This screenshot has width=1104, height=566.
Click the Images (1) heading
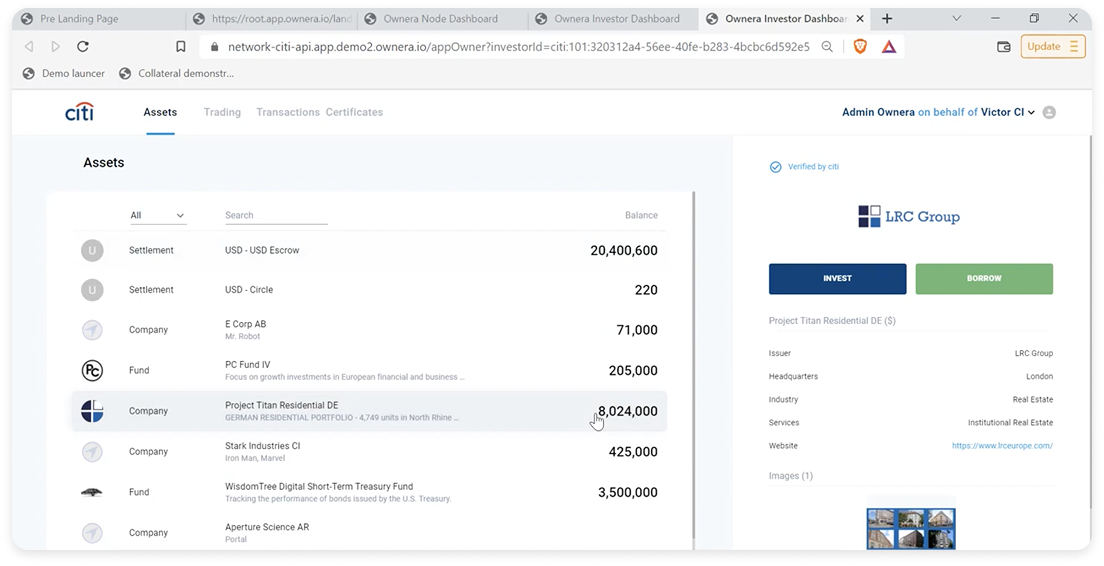coord(791,476)
